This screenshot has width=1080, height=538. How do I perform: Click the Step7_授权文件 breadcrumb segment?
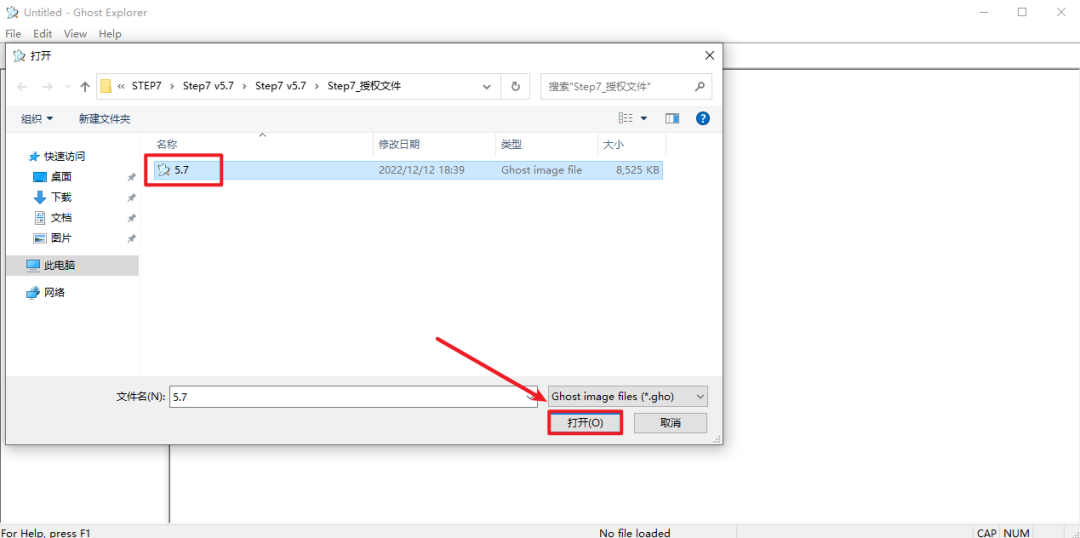(364, 86)
